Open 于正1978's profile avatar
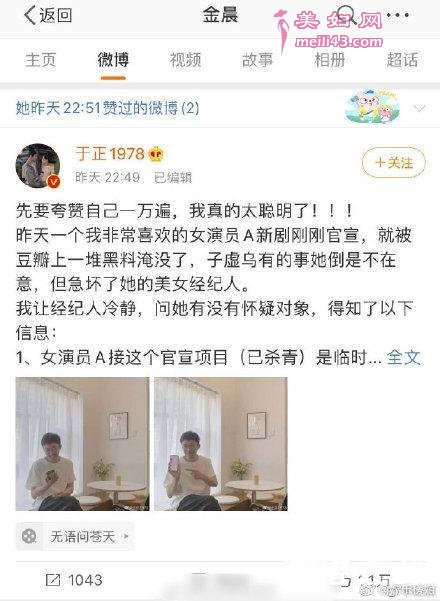440x601 pixels. 38,166
